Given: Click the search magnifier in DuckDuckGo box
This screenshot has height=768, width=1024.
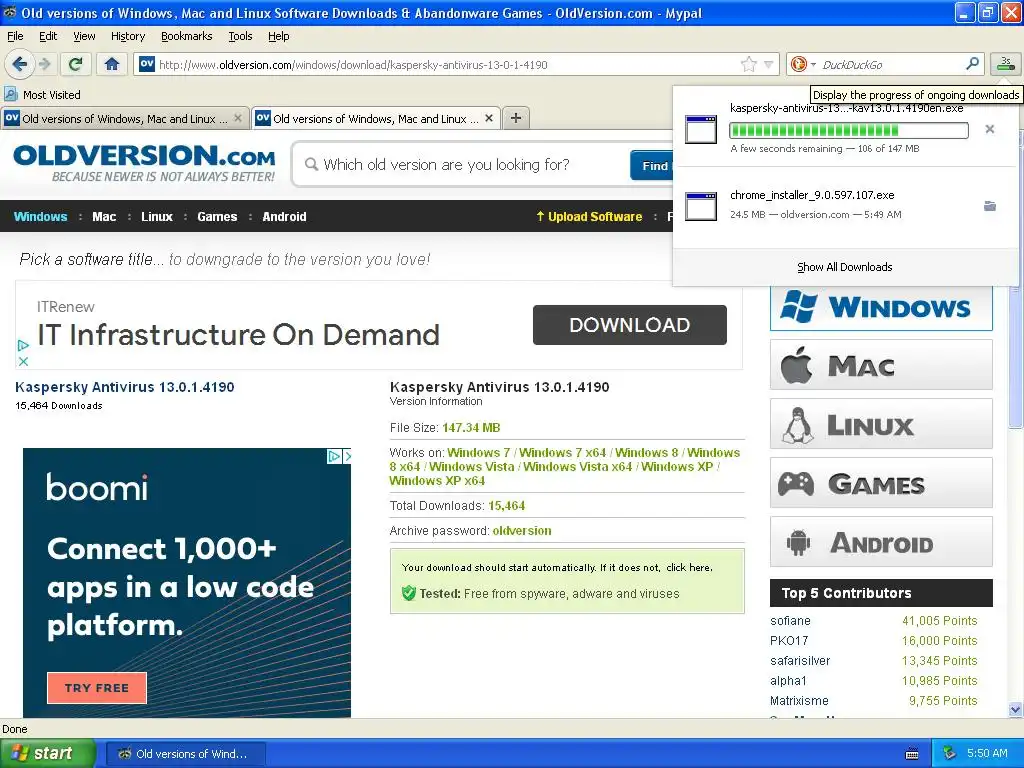Looking at the screenshot, I should point(972,64).
